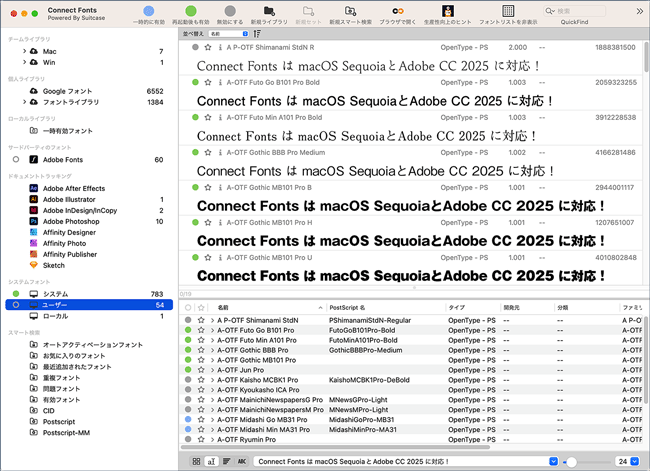The image size is (650, 471).
Task: Create a library with 新規ライブラリ folder icon
Action: pos(269,11)
